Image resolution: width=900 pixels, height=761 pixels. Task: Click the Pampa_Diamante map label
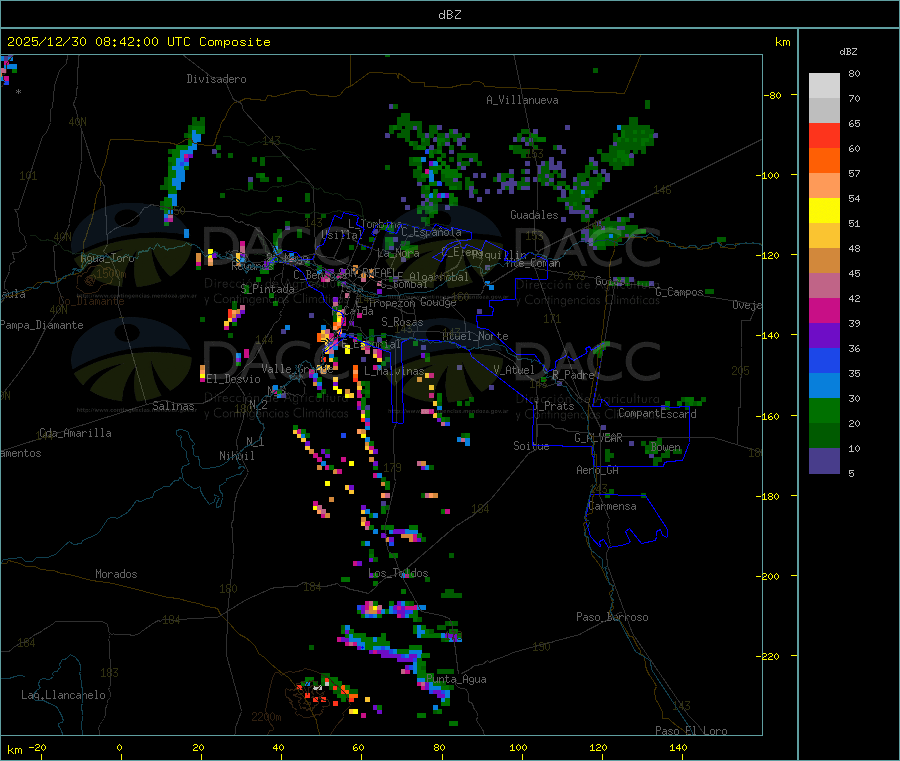click(x=42, y=325)
